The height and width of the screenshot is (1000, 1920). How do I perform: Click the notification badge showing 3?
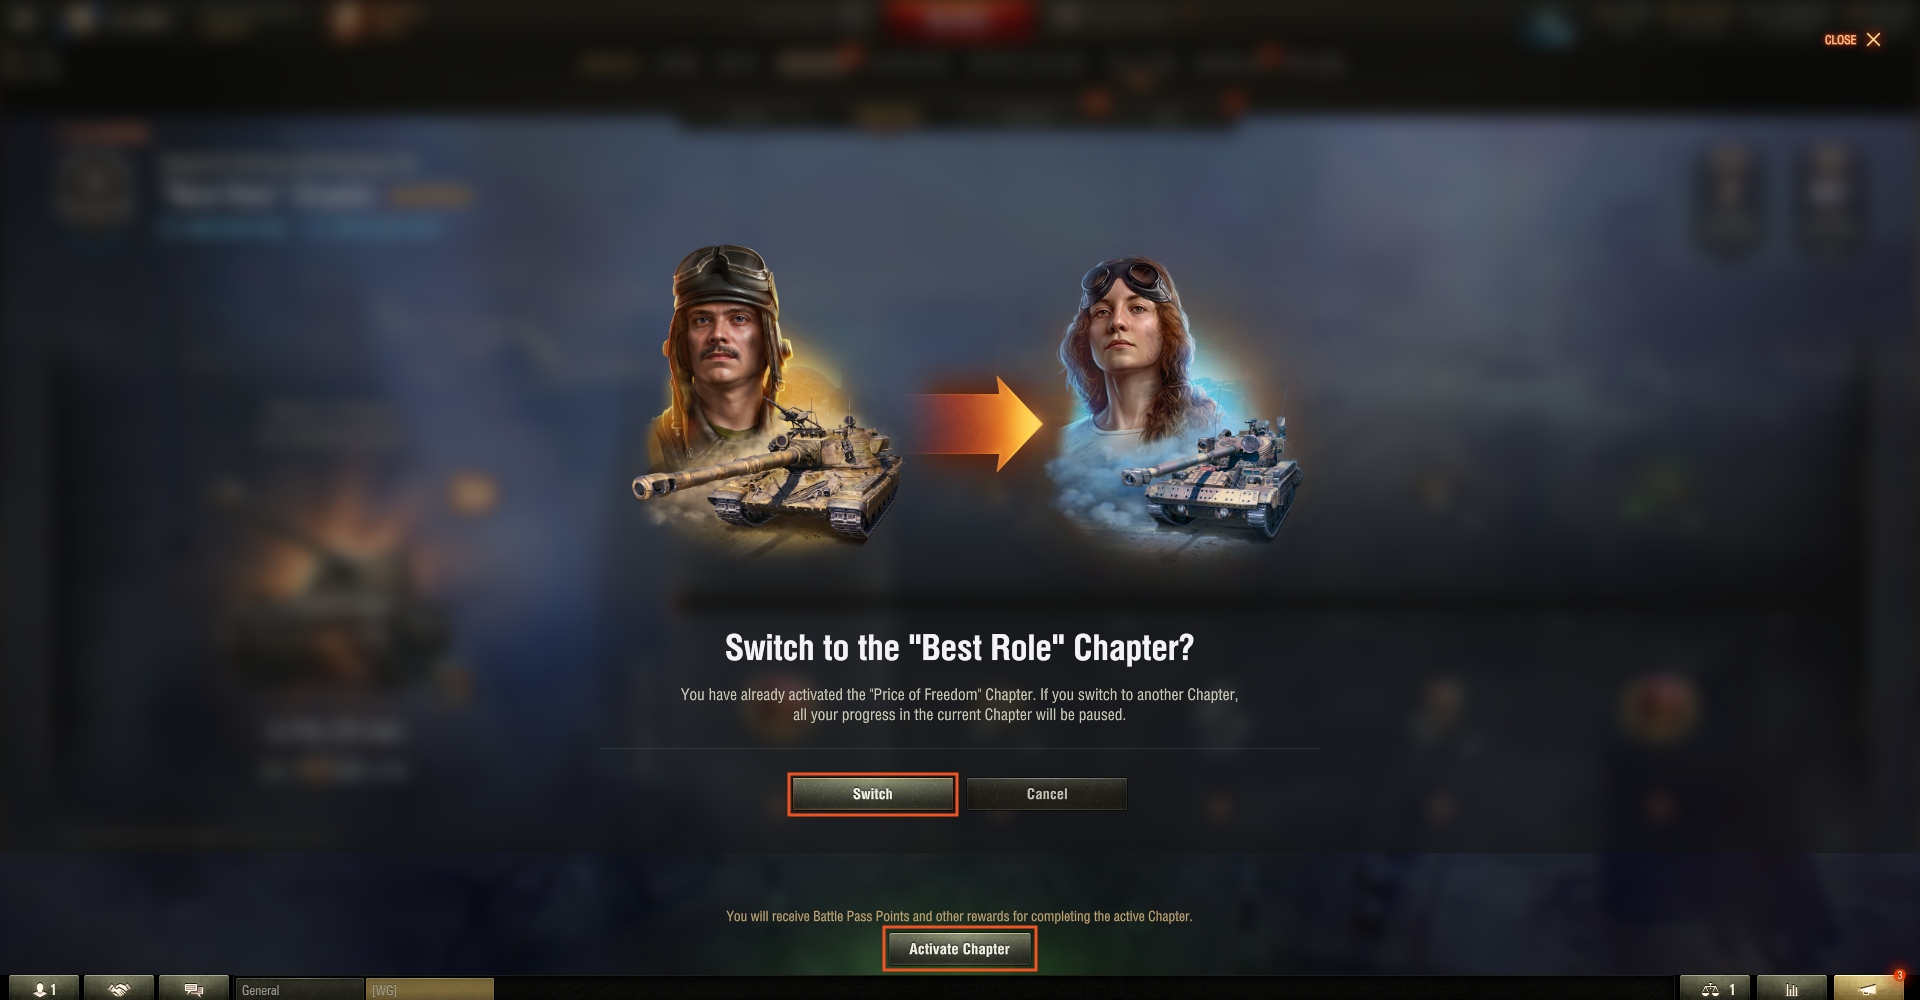(x=1899, y=975)
